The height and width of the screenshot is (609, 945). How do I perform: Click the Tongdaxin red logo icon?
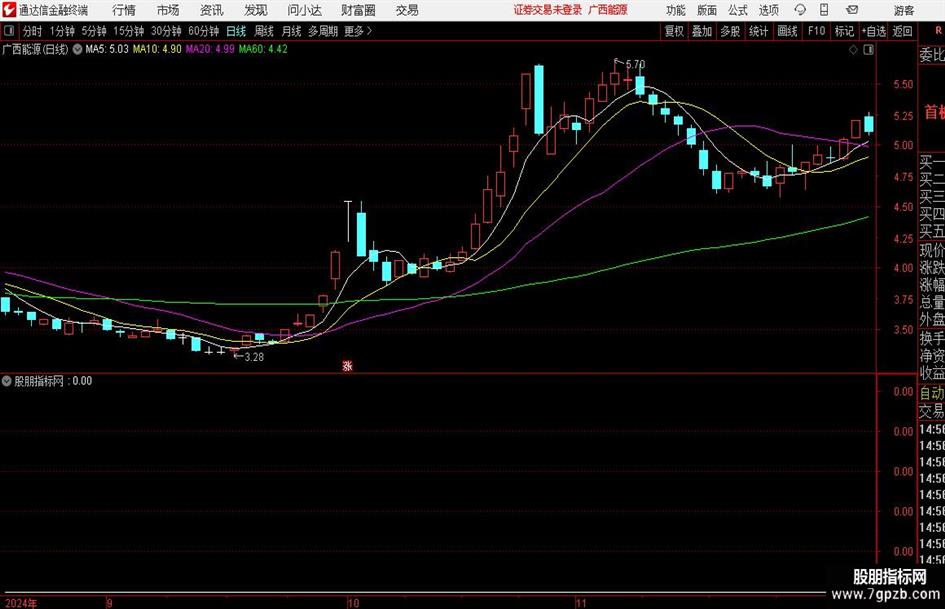pyautogui.click(x=8, y=10)
